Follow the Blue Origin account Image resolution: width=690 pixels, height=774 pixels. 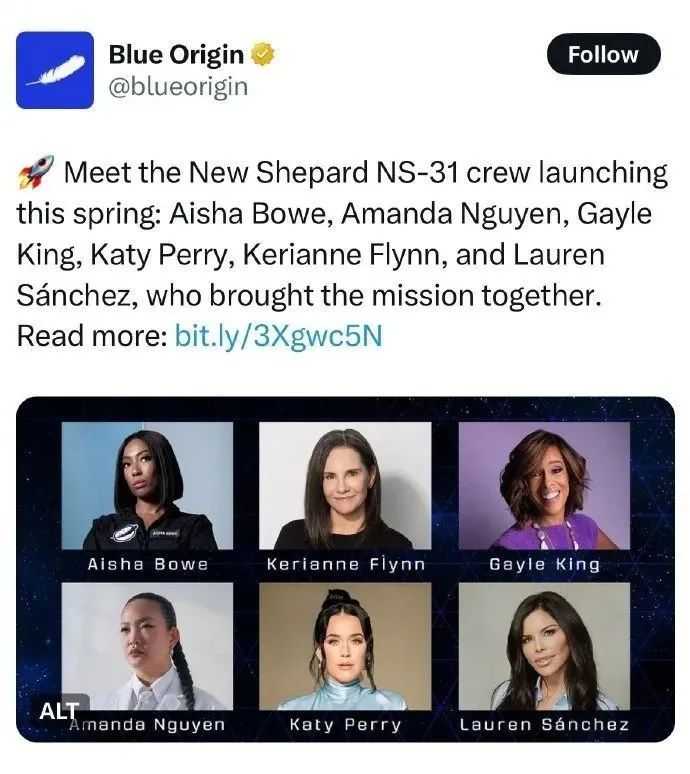click(x=603, y=55)
